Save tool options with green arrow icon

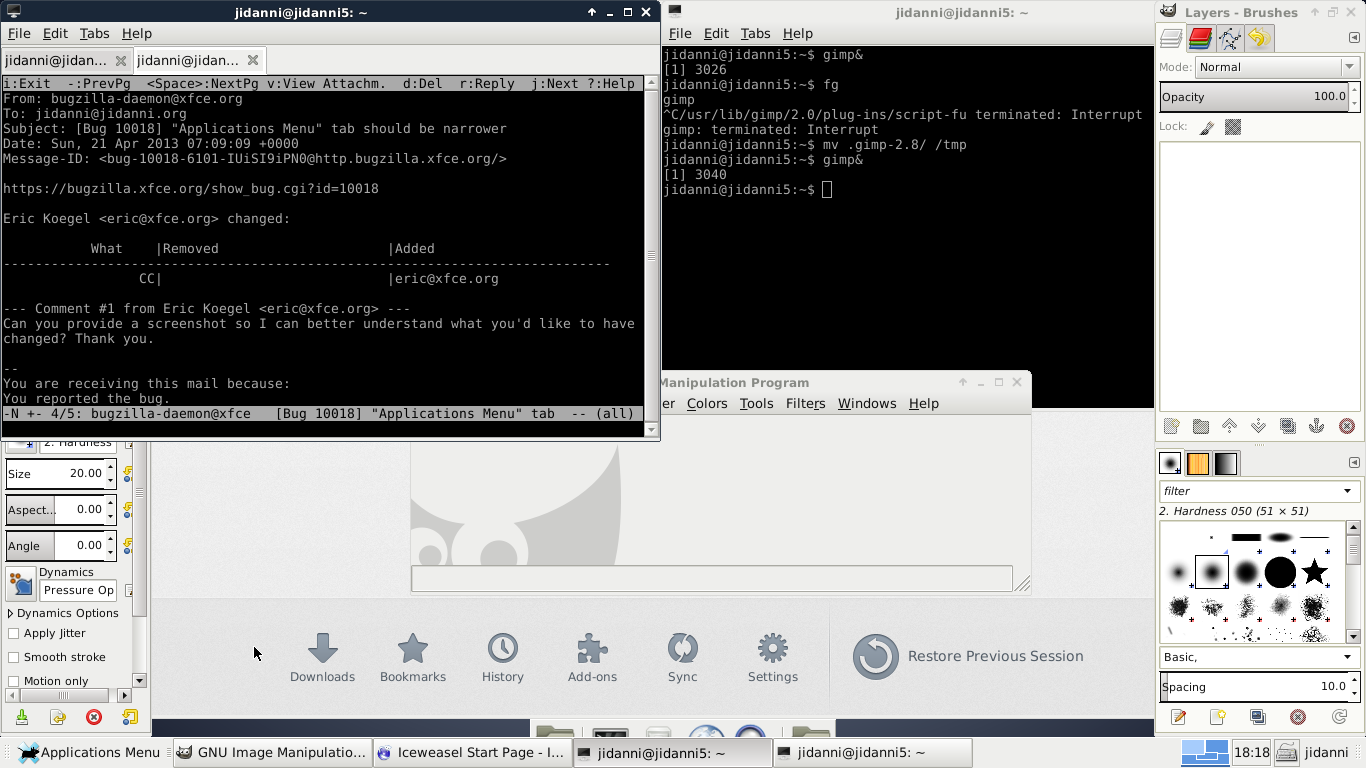22,717
